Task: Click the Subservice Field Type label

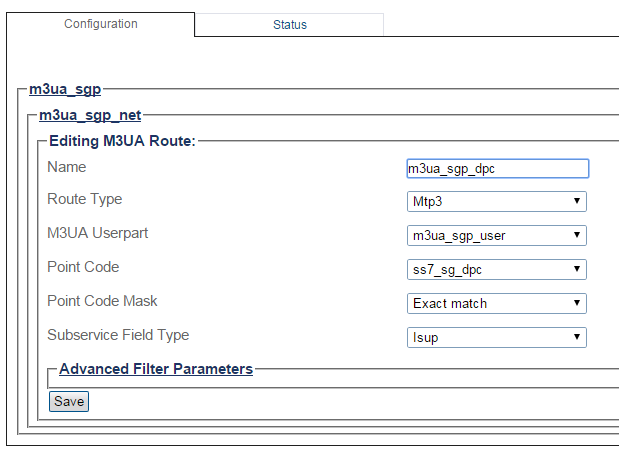Action: [x=118, y=335]
